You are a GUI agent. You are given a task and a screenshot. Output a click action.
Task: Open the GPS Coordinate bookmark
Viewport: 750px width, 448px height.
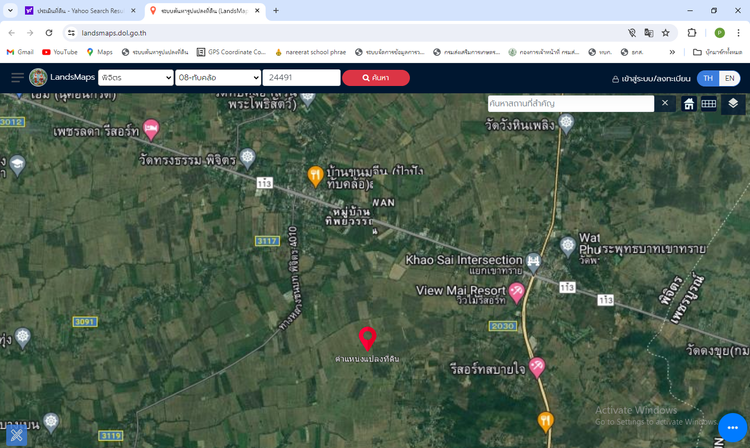coord(231,52)
